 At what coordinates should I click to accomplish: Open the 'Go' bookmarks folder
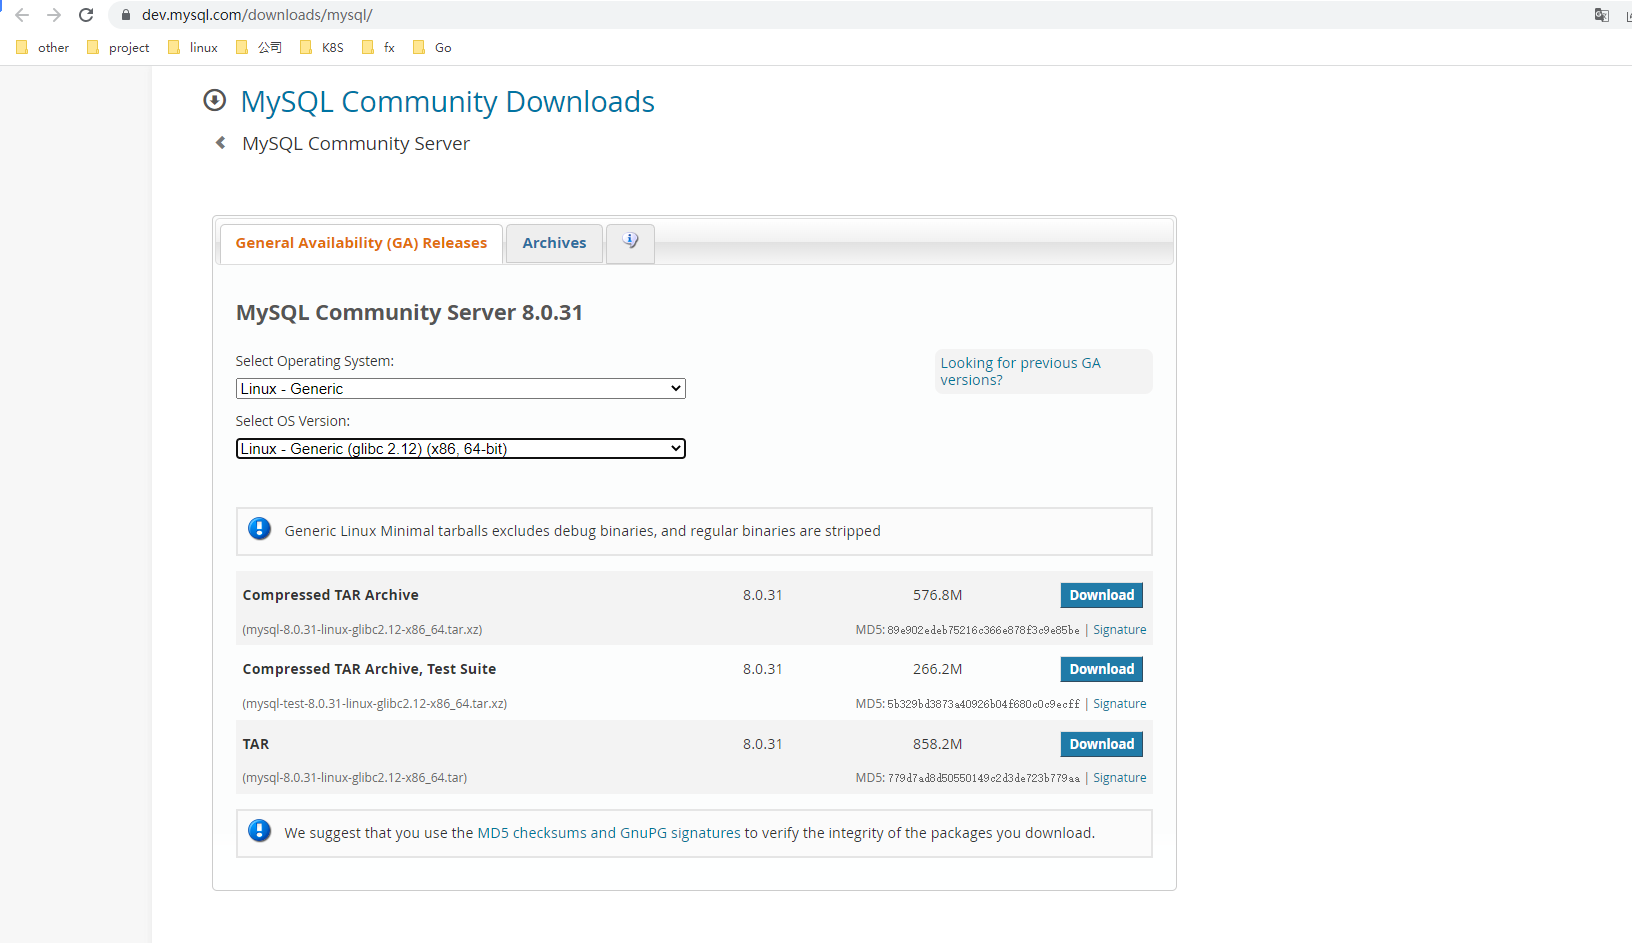tap(432, 47)
